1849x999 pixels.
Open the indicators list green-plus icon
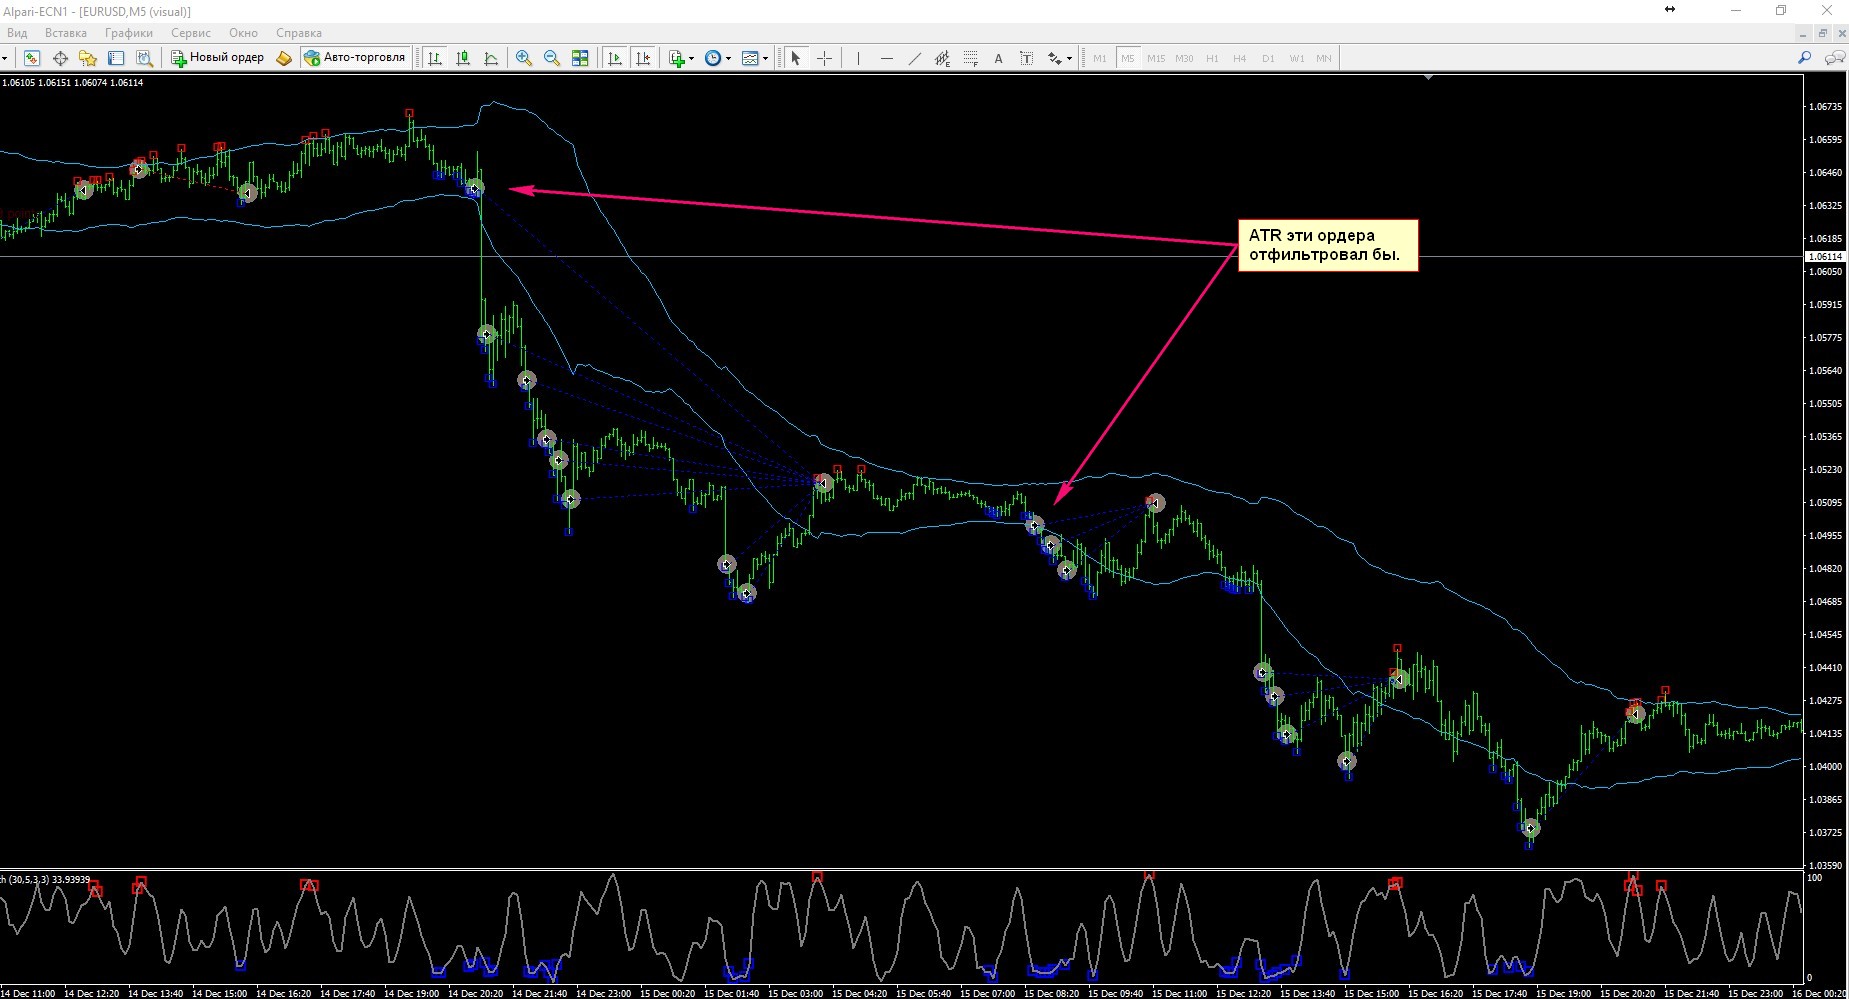tap(677, 58)
